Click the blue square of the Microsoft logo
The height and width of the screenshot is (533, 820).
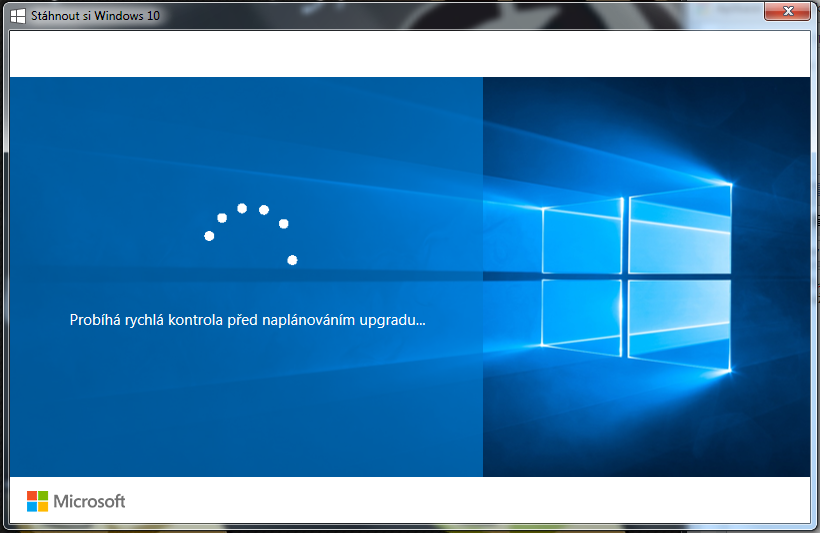tap(32, 507)
